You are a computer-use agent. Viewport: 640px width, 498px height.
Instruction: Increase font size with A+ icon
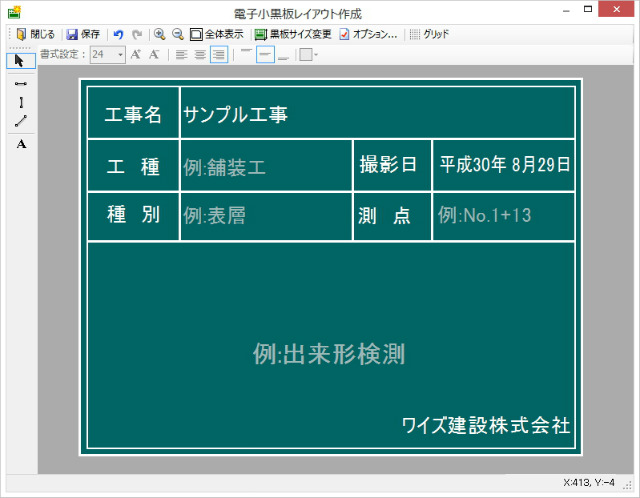136,54
